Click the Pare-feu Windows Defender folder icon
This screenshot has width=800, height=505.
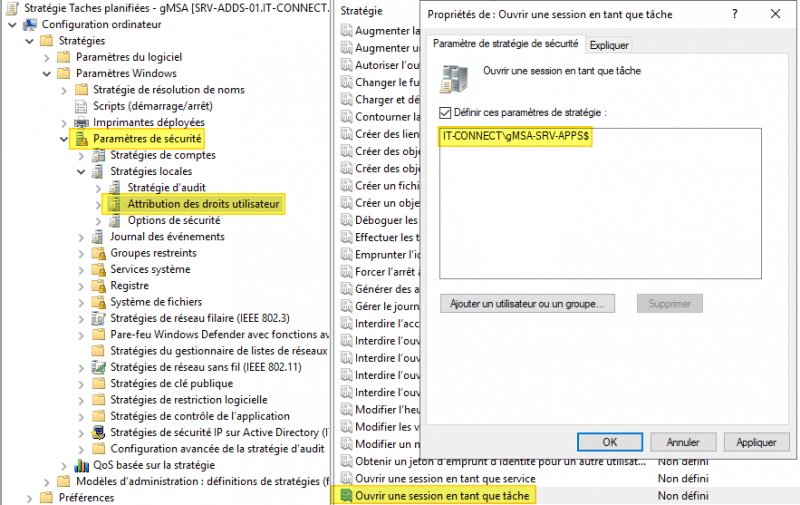98,335
